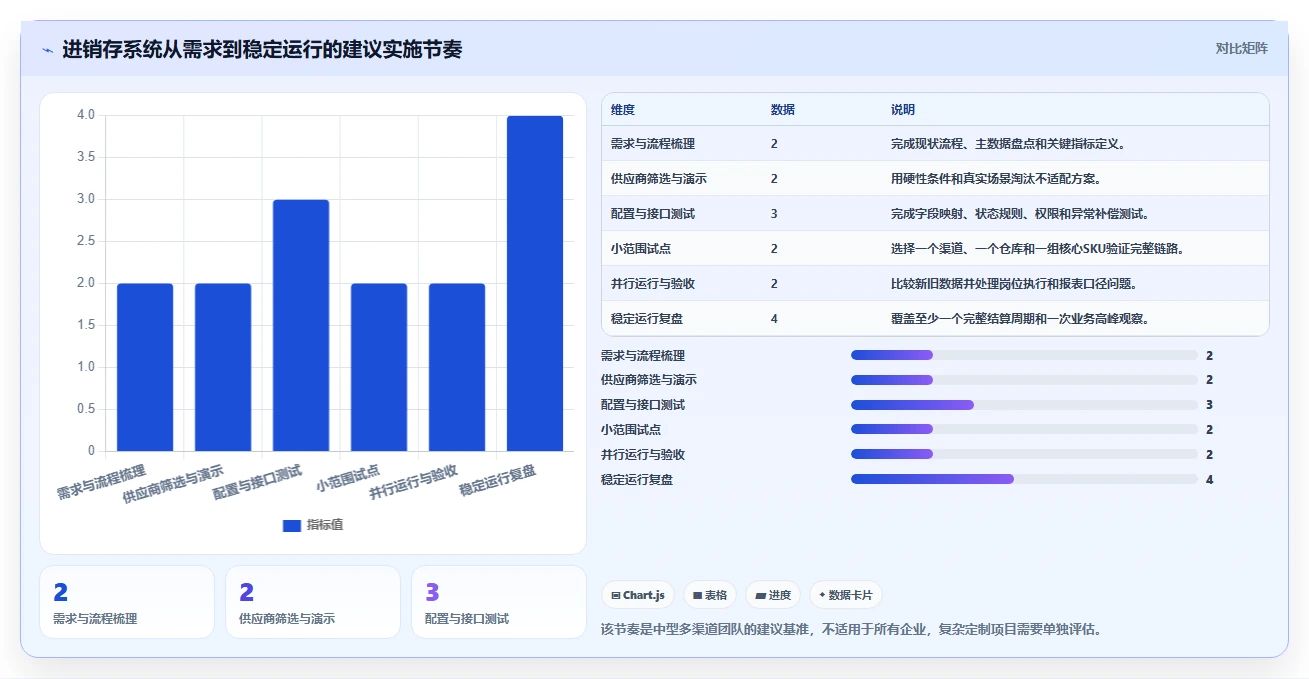Click the 数据卡片 tag chip
Screen dimensions: 1309x679
846,595
